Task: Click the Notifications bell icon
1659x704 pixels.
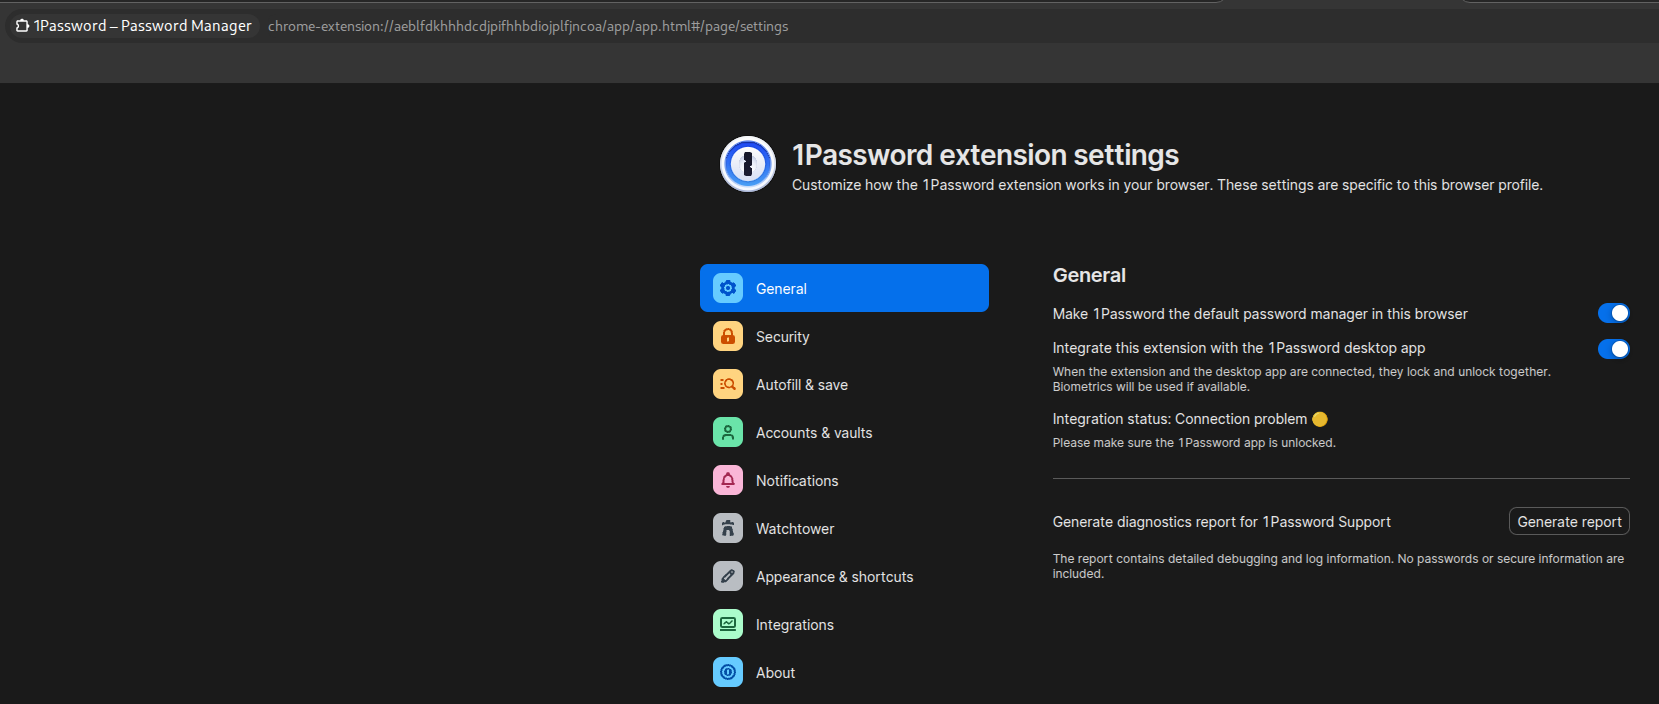Action: tap(728, 480)
